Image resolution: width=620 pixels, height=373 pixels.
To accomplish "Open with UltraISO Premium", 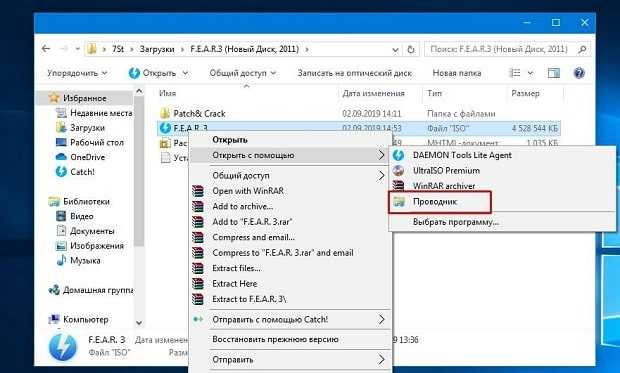I will [502, 170].
